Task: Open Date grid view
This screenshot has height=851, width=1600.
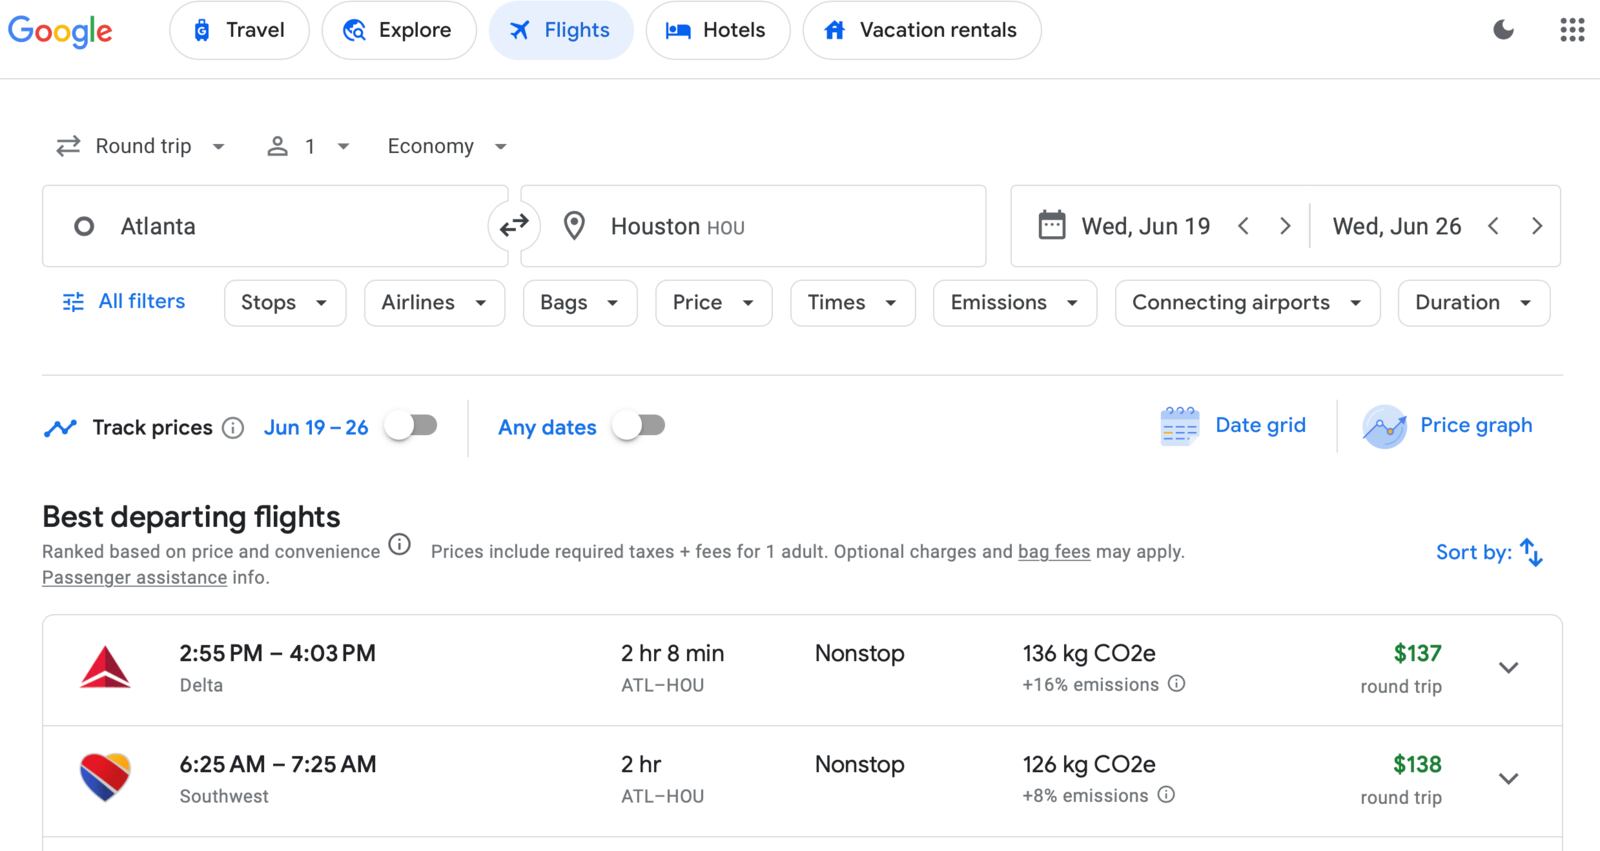Action: [1233, 426]
